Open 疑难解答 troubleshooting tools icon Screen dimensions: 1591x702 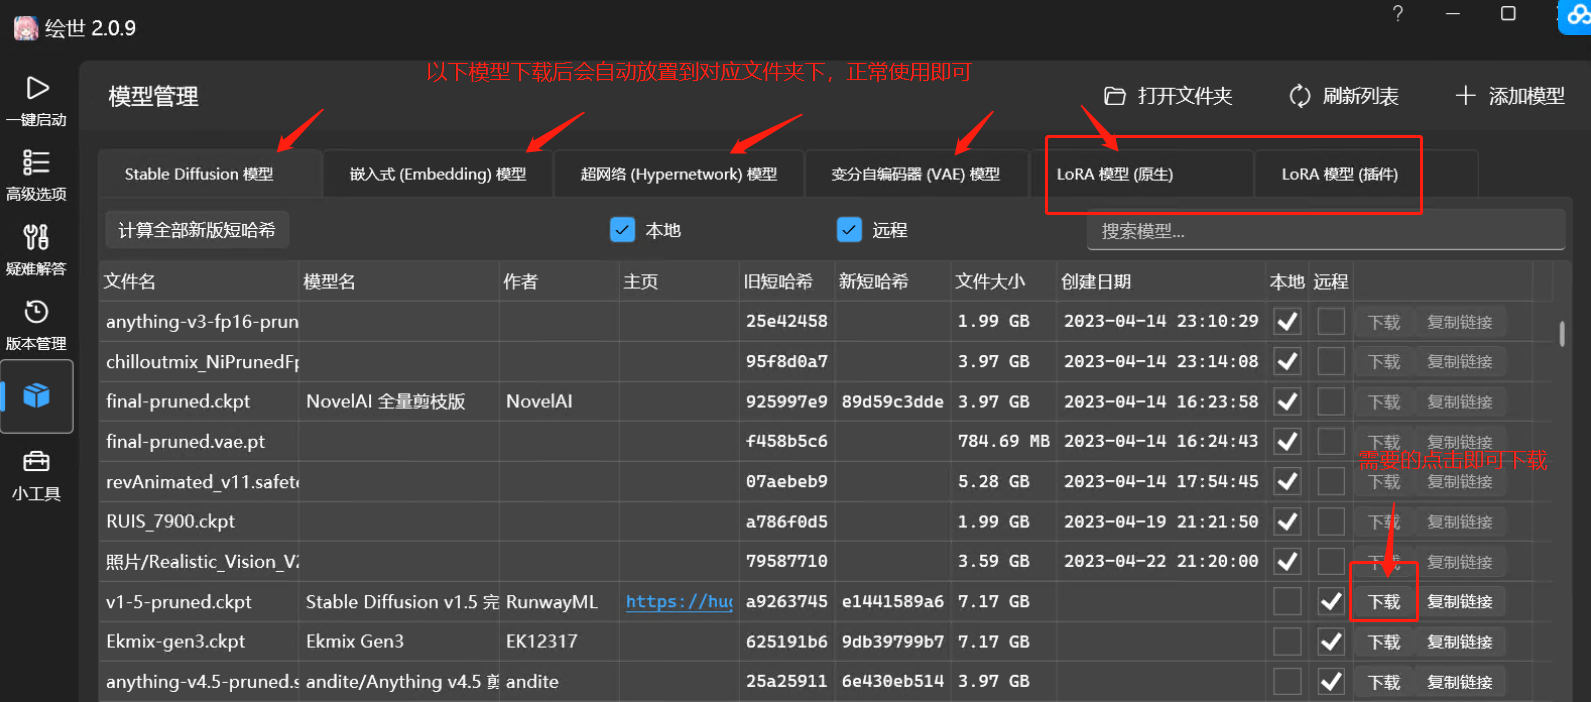(36, 238)
